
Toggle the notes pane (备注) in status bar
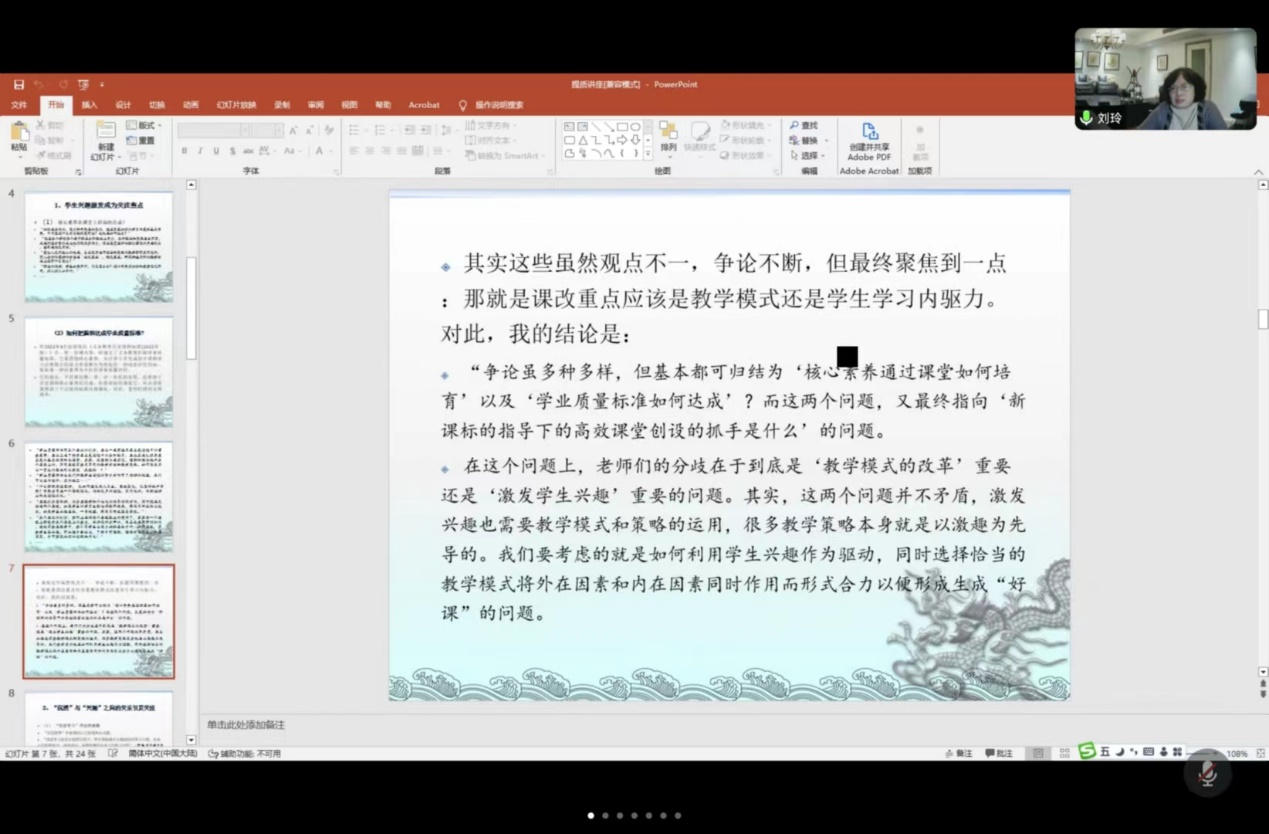[x=958, y=753]
